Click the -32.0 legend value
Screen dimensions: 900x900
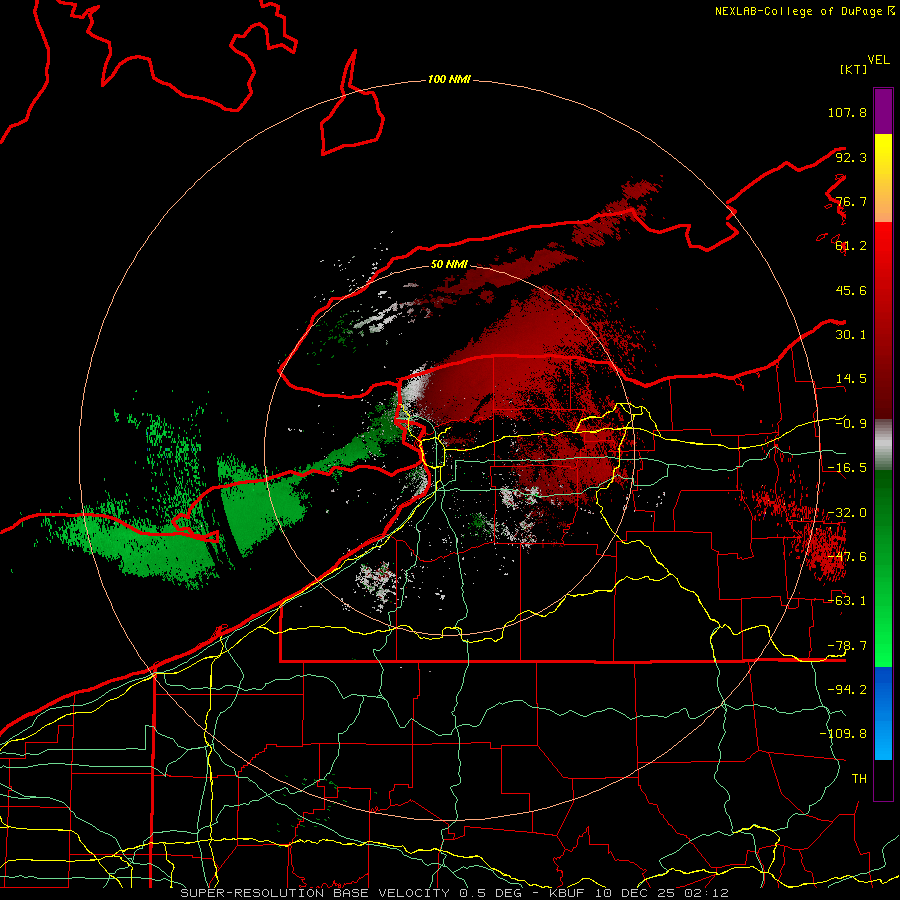click(x=847, y=513)
